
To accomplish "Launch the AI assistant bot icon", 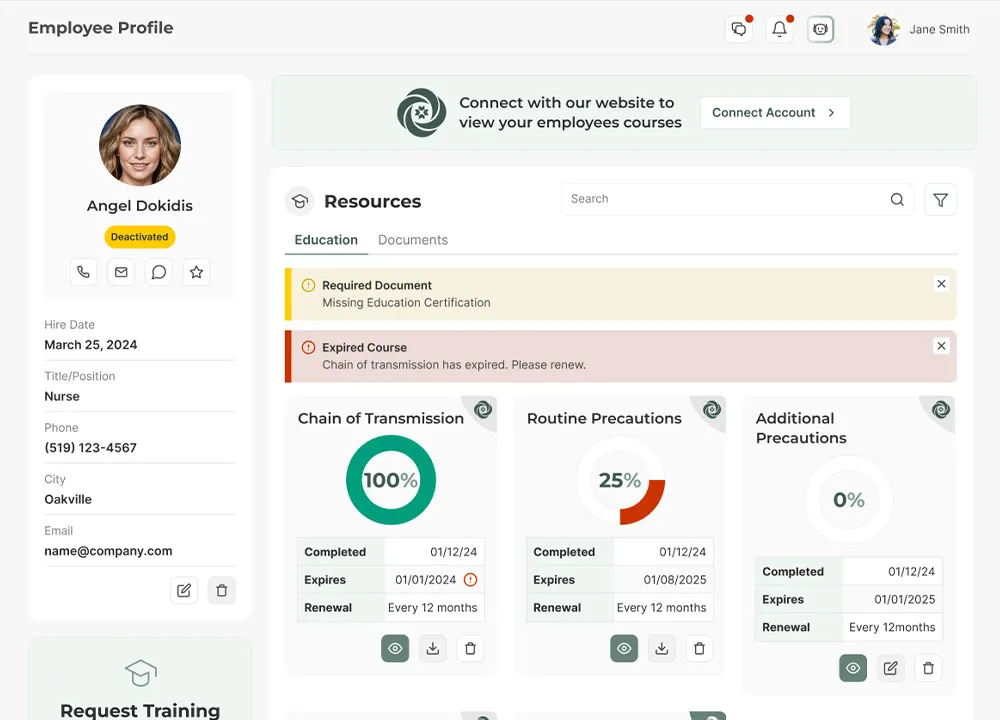I will 821,29.
